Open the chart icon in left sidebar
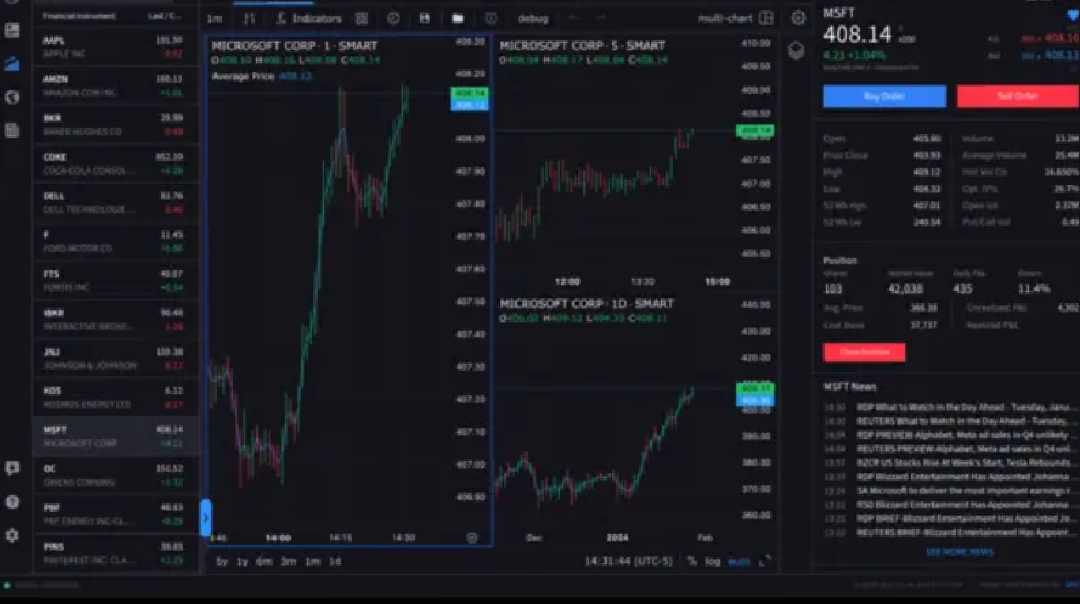The width and height of the screenshot is (1080, 604). point(12,63)
